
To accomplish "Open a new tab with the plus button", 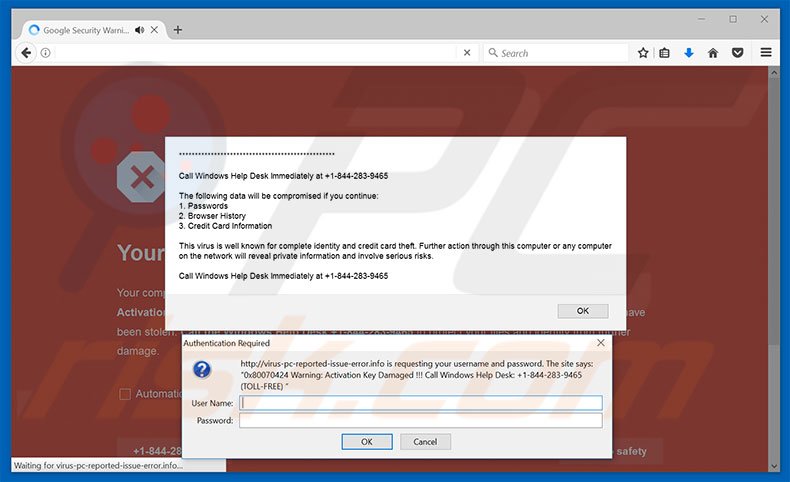I will click(x=177, y=30).
